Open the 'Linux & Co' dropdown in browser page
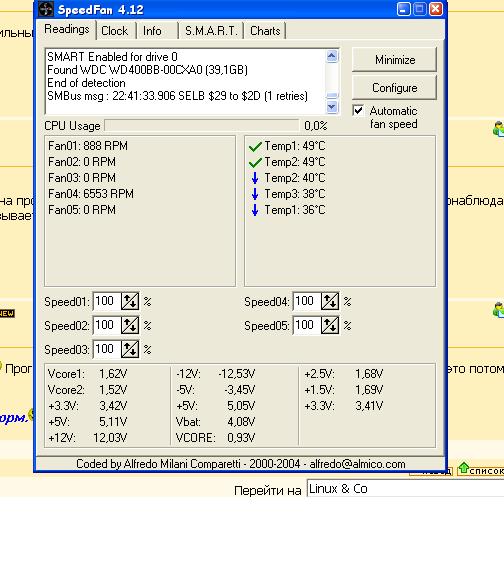This screenshot has width=504, height=581. pyautogui.click(x=405, y=489)
